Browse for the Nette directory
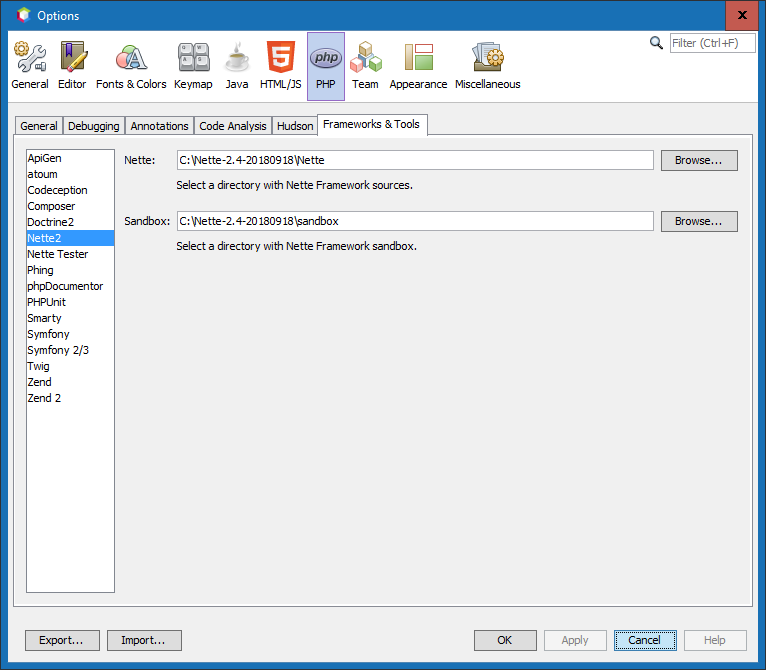Viewport: 766px width, 670px height. (699, 160)
